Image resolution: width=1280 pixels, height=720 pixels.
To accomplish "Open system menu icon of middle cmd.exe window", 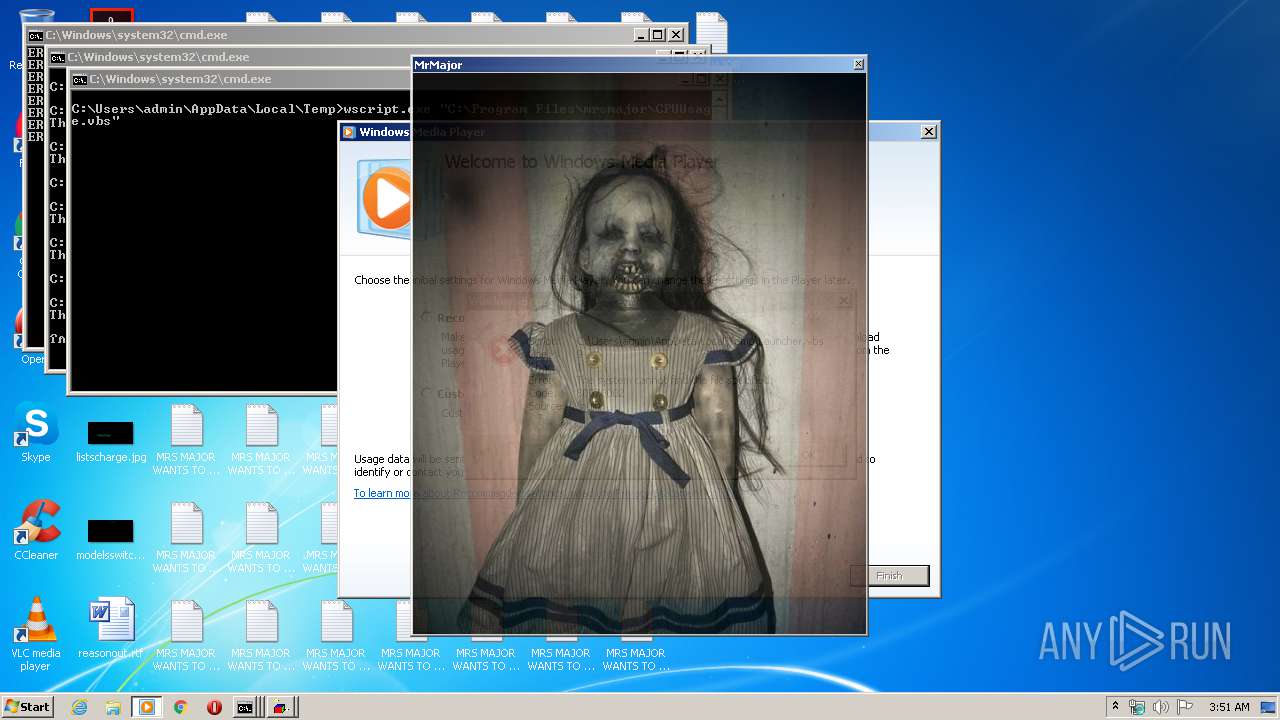I will tap(57, 57).
